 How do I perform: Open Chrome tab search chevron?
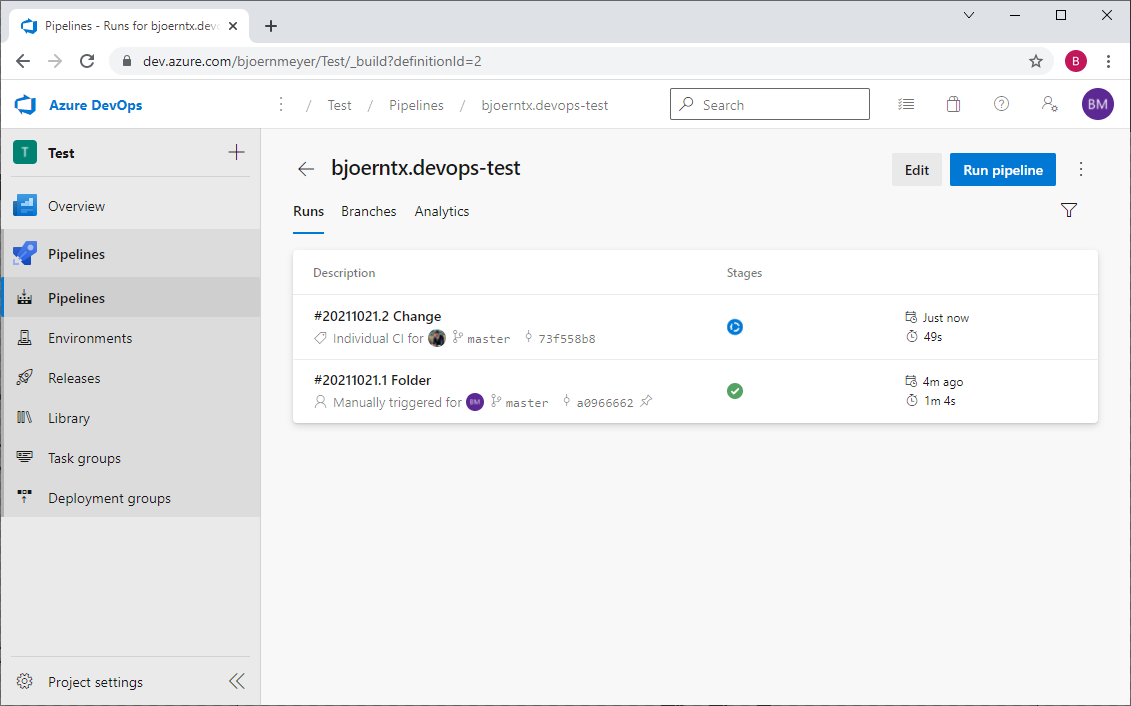coord(969,15)
